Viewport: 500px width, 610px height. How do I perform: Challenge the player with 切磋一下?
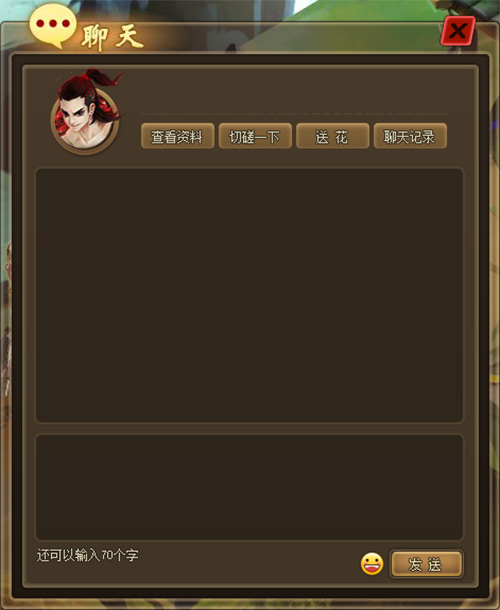point(255,136)
